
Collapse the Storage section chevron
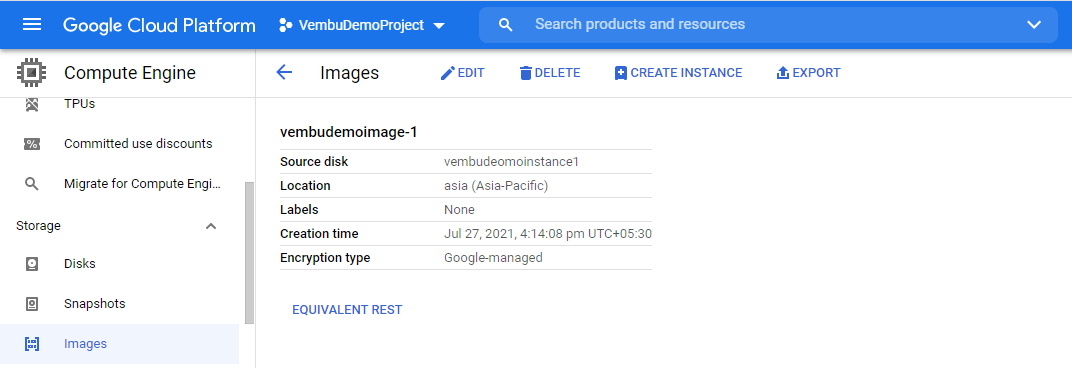(211, 226)
